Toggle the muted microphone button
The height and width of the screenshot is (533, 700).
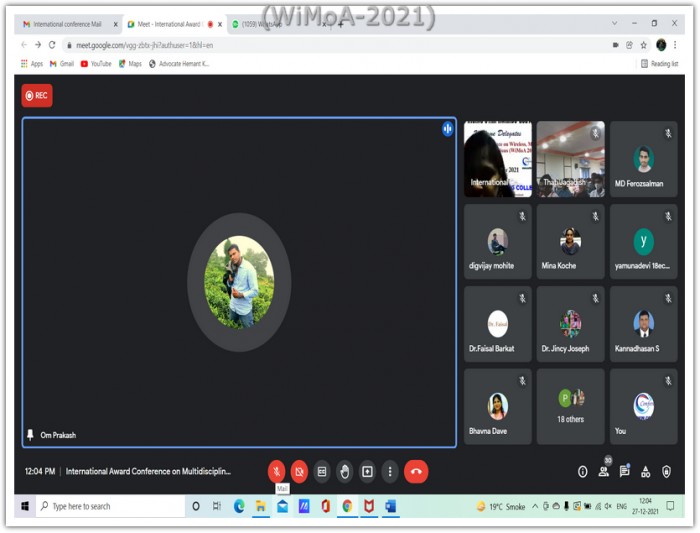click(277, 471)
